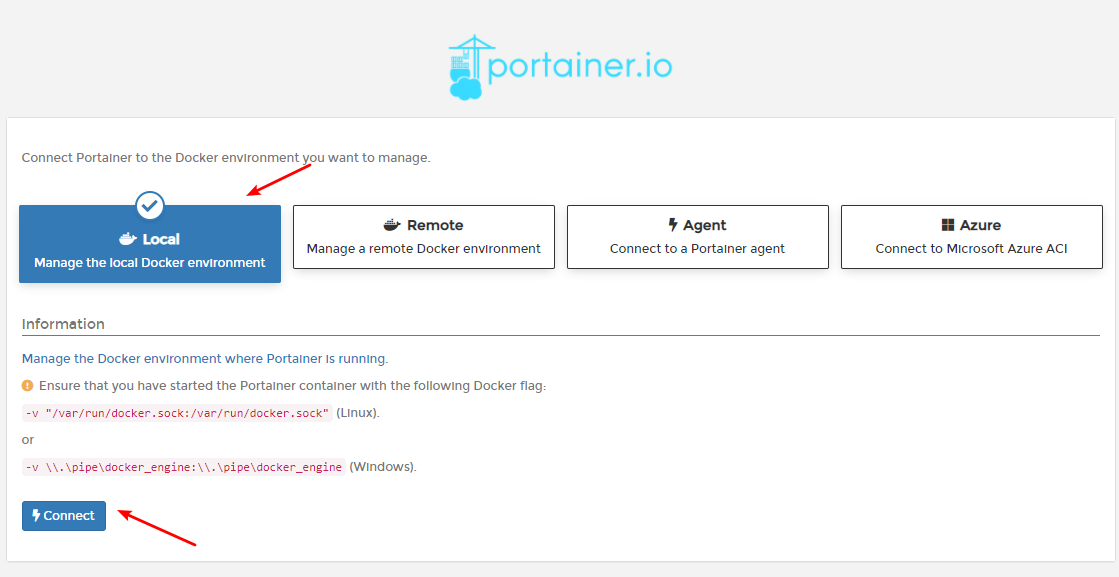Click 'Manage the Docker environment where Portainer is running'
Viewport: 1119px width, 577px height.
pos(205,358)
